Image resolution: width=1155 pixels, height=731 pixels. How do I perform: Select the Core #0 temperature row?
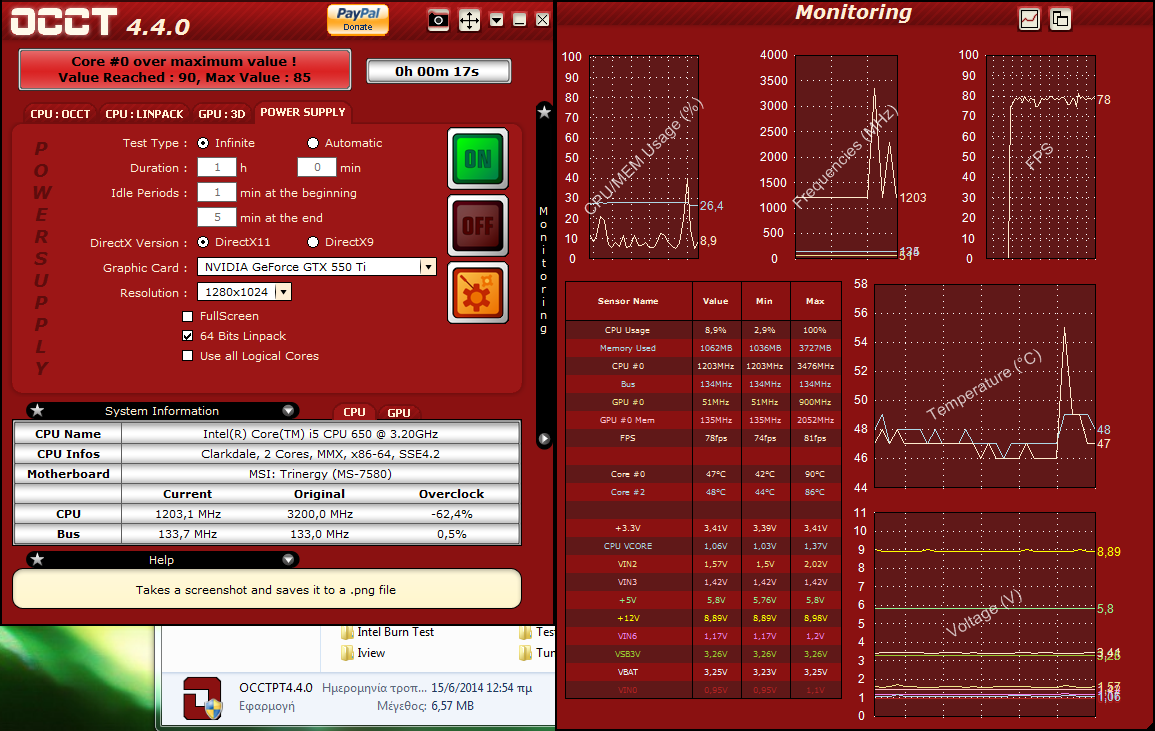point(703,474)
